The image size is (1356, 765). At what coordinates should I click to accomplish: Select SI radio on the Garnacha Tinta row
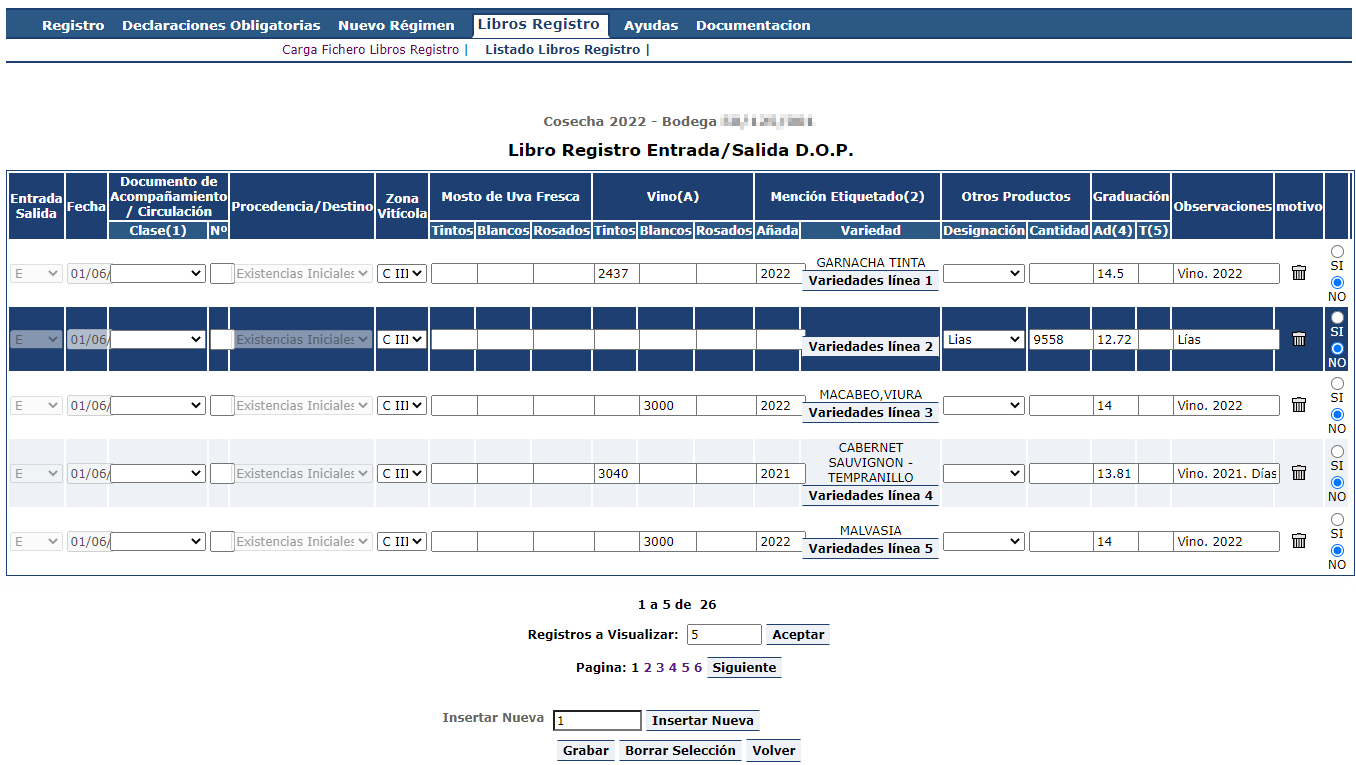click(x=1337, y=251)
